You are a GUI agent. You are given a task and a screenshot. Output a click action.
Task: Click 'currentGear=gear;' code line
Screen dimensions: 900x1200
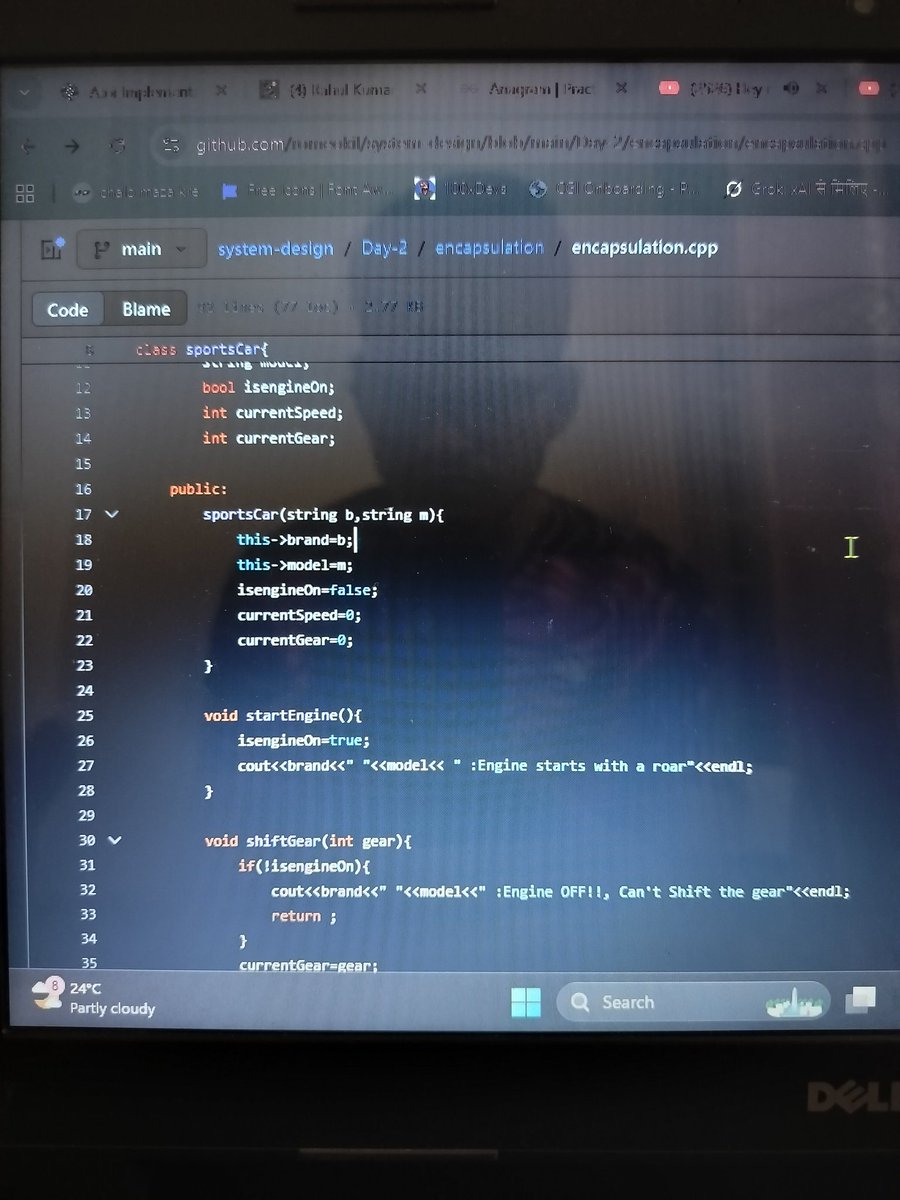coord(308,966)
